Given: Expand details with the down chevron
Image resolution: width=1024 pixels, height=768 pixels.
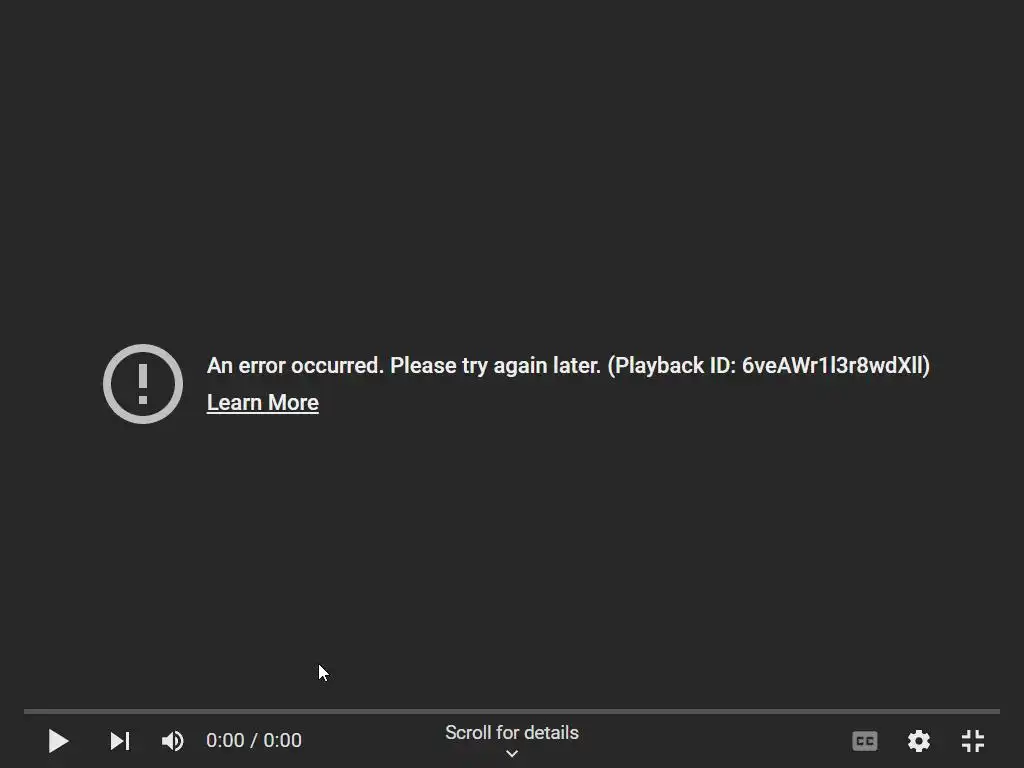Looking at the screenshot, I should [512, 754].
